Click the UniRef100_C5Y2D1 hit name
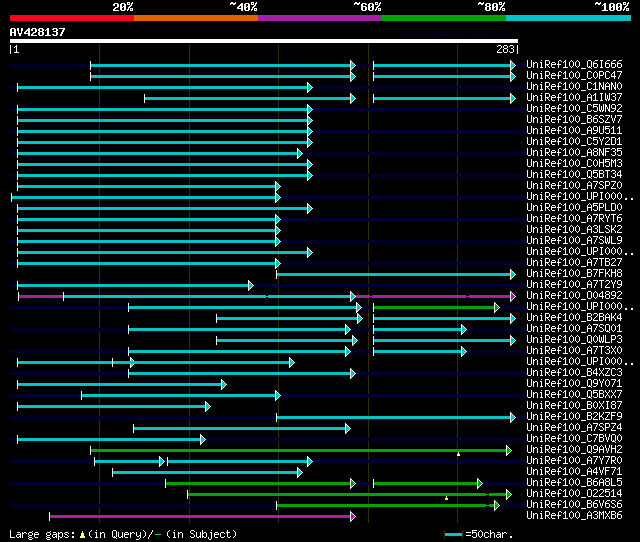 [574, 142]
